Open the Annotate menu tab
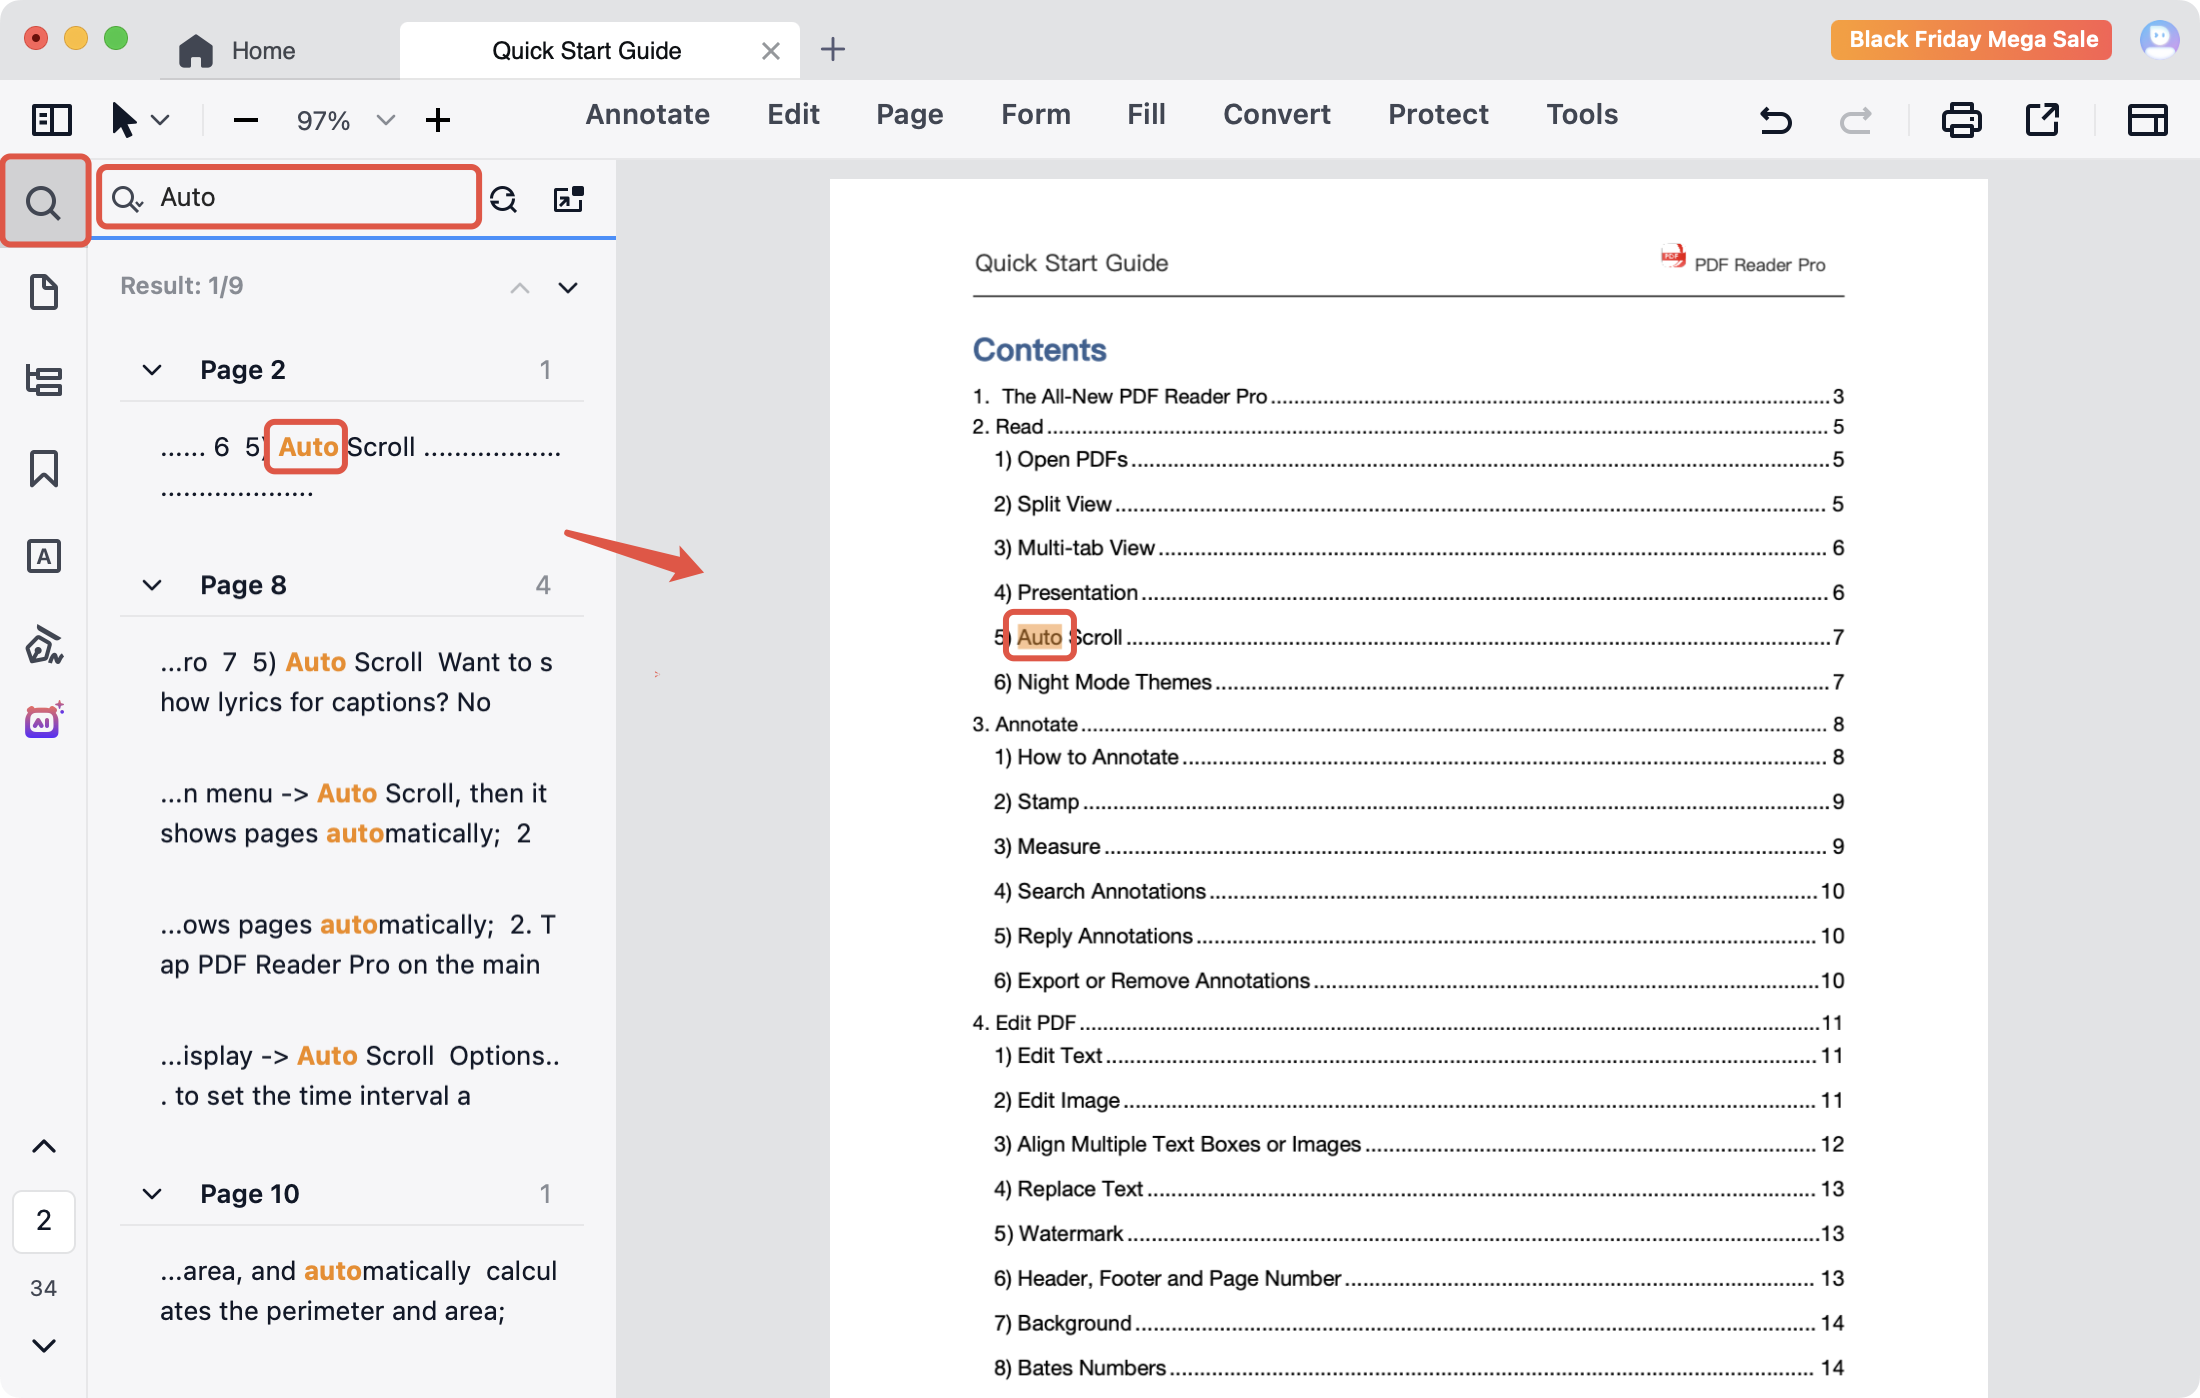The width and height of the screenshot is (2200, 1398). pyautogui.click(x=647, y=114)
